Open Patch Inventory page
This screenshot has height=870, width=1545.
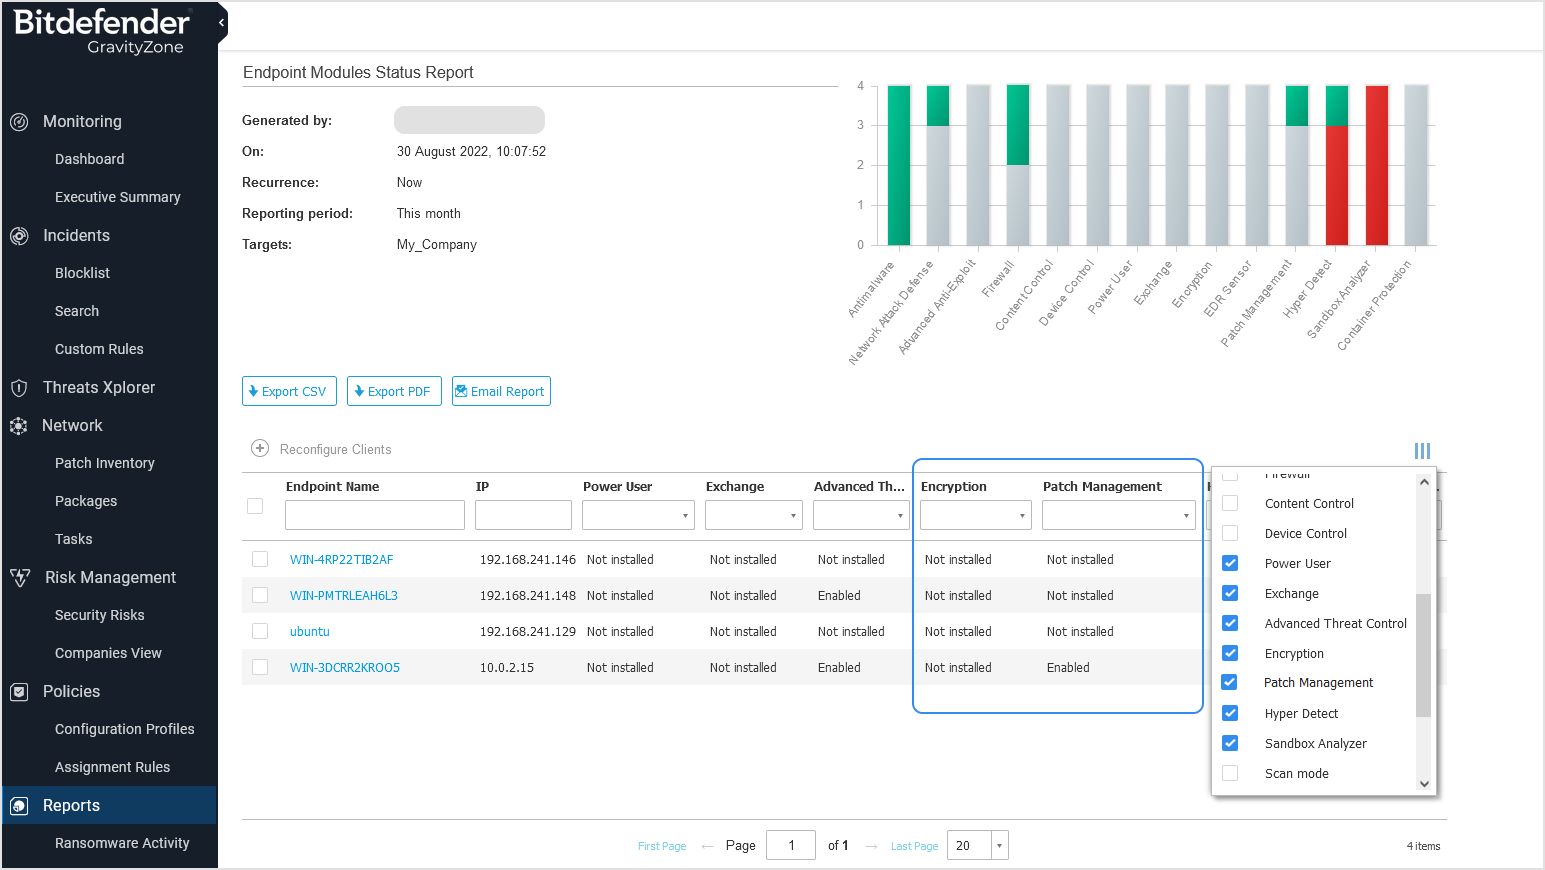point(105,463)
